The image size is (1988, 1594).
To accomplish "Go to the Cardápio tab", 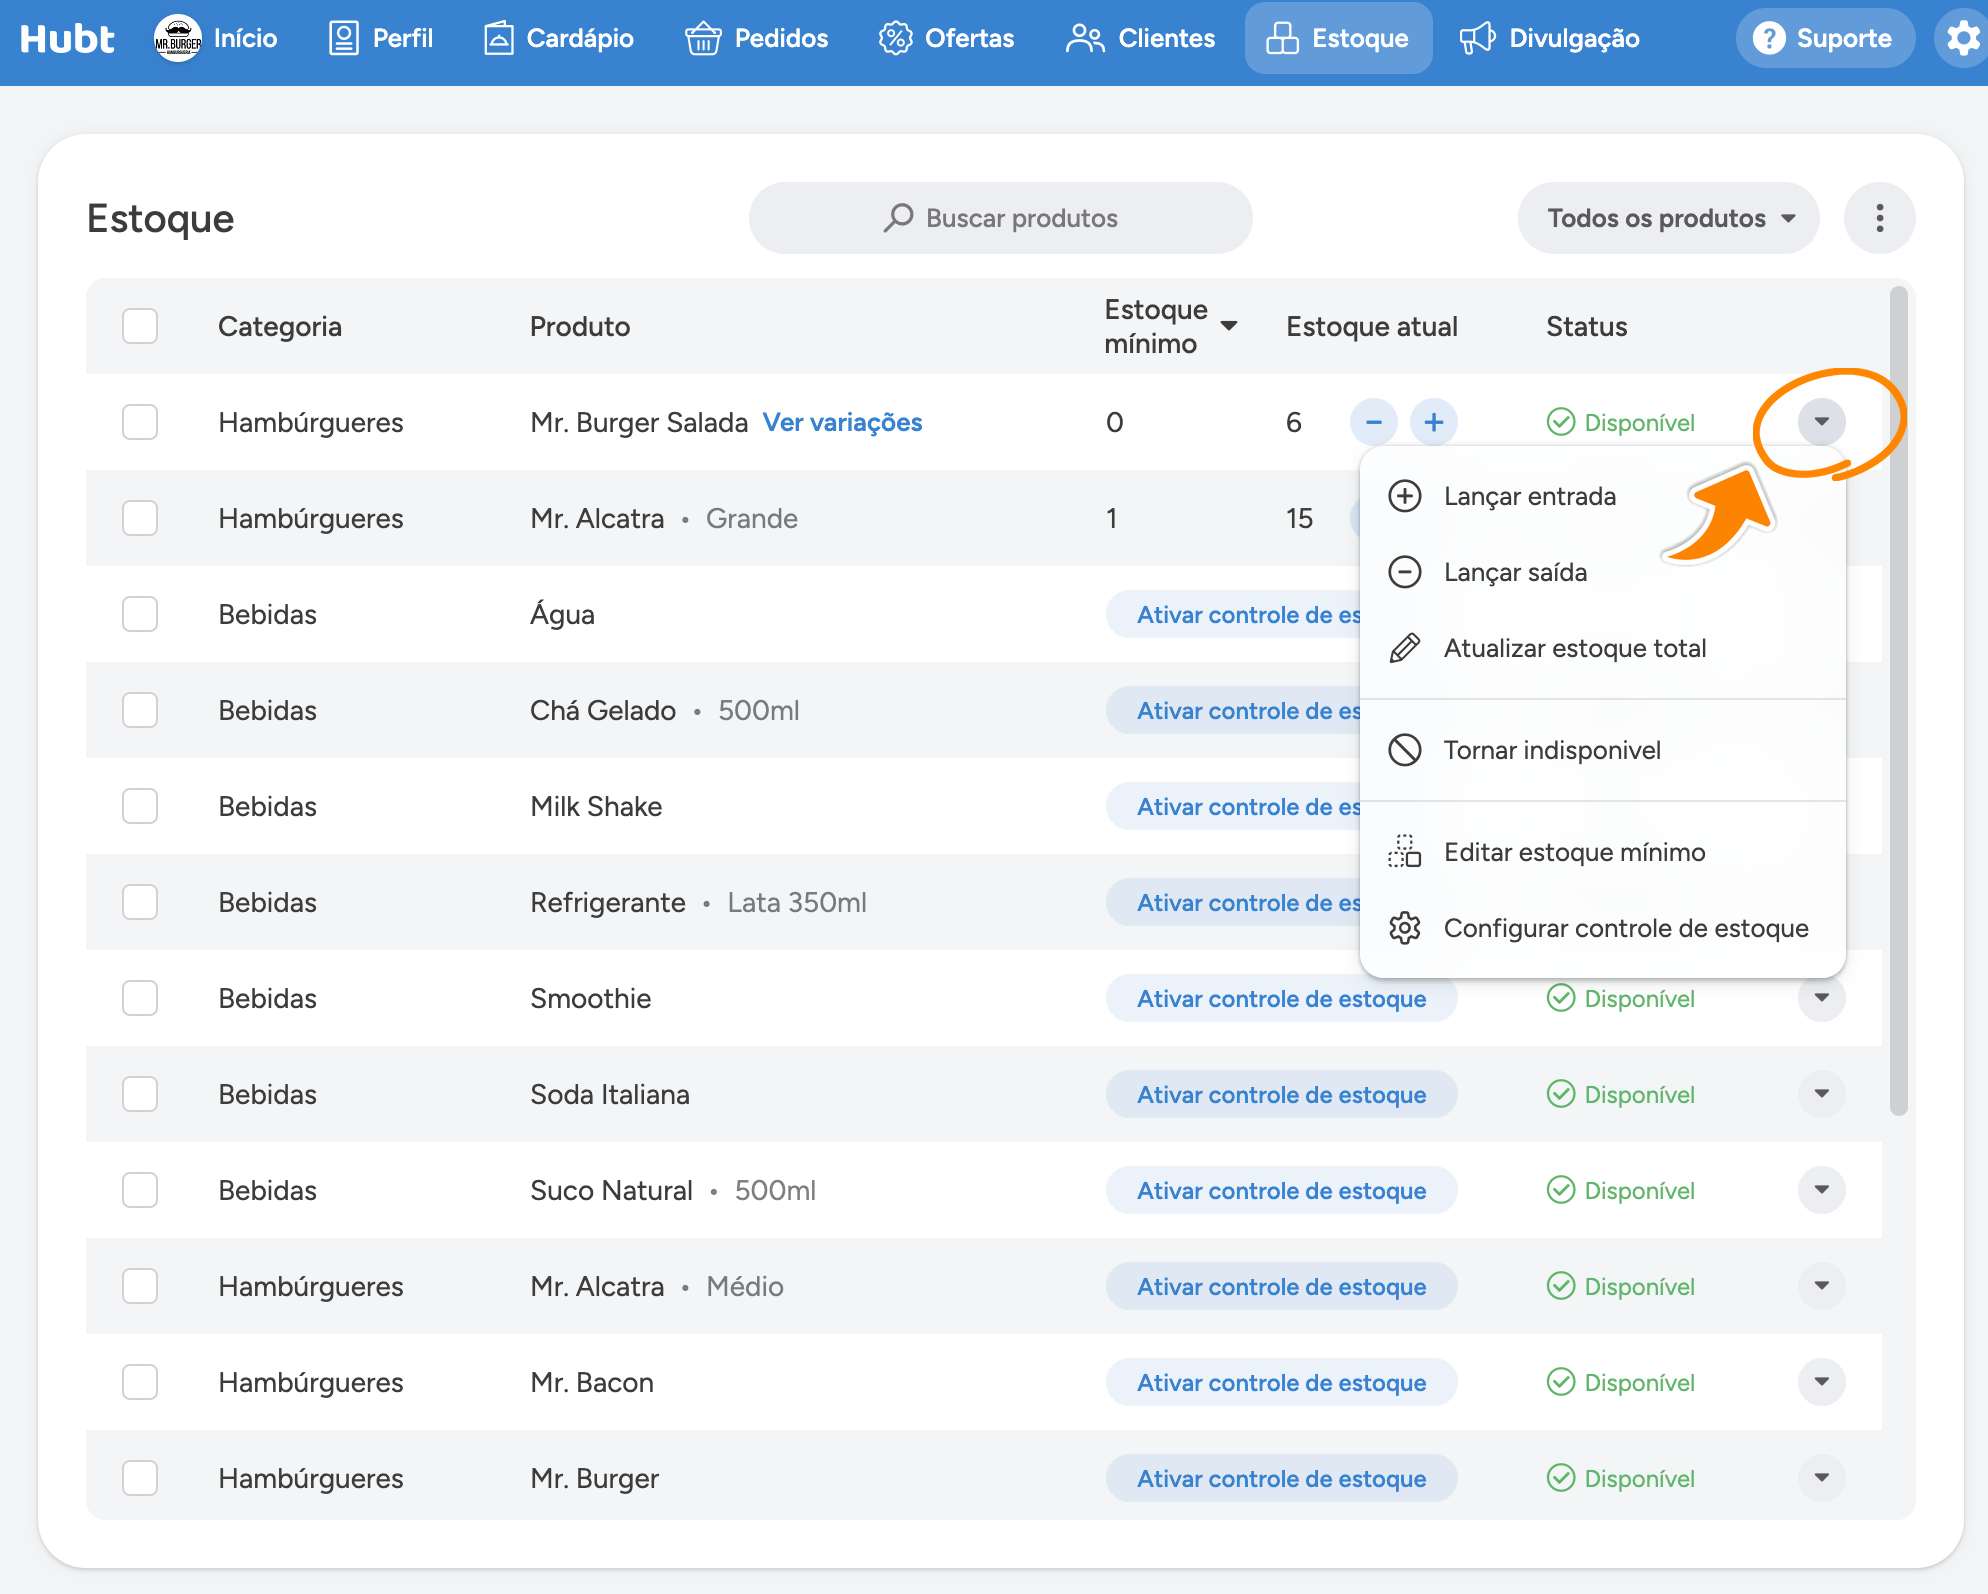I will click(x=559, y=39).
